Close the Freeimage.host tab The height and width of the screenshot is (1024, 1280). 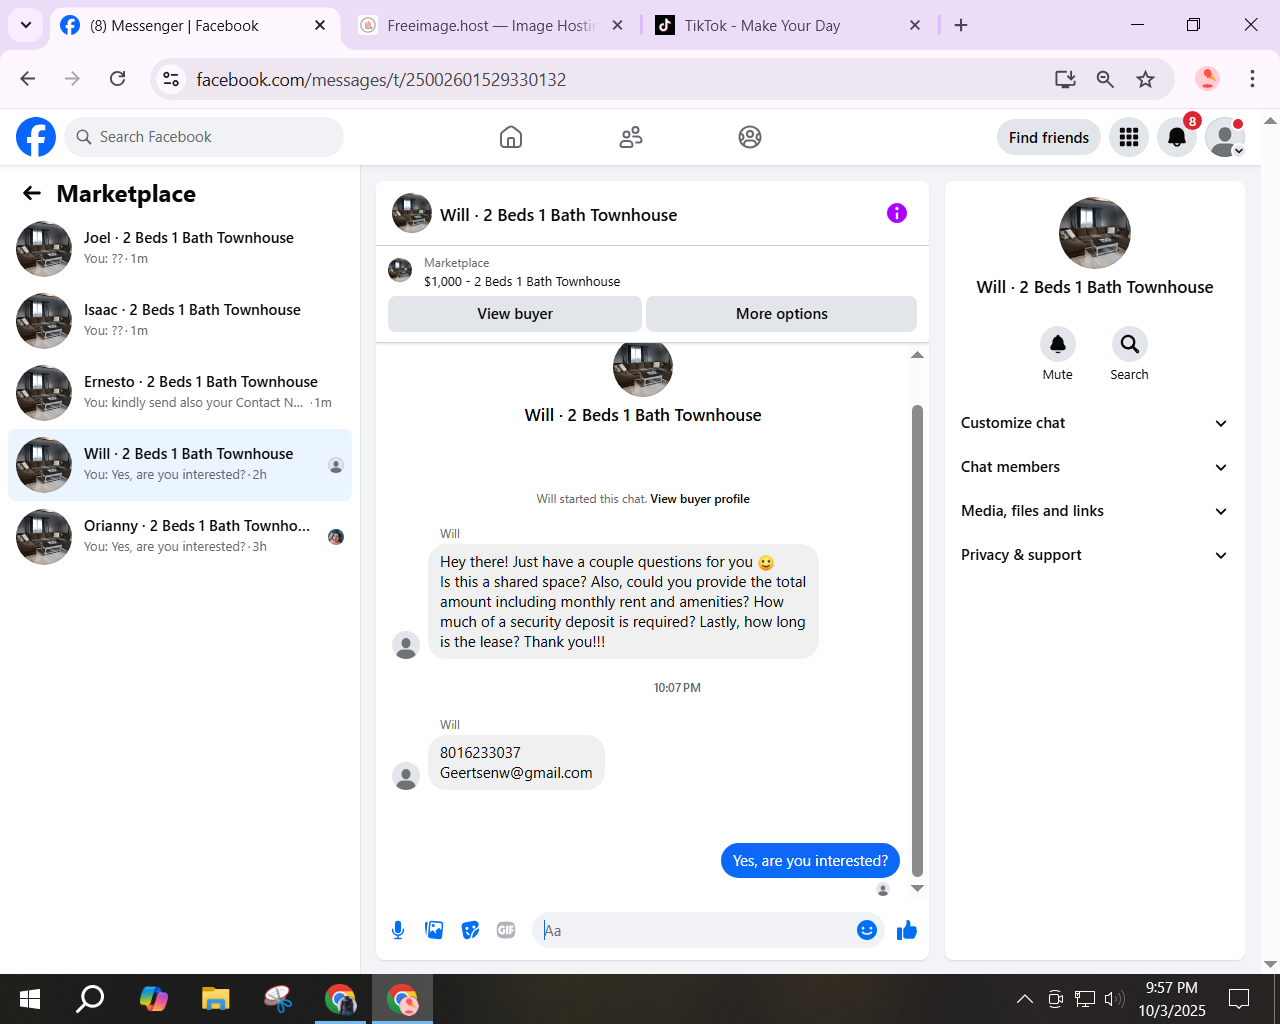[x=618, y=25]
